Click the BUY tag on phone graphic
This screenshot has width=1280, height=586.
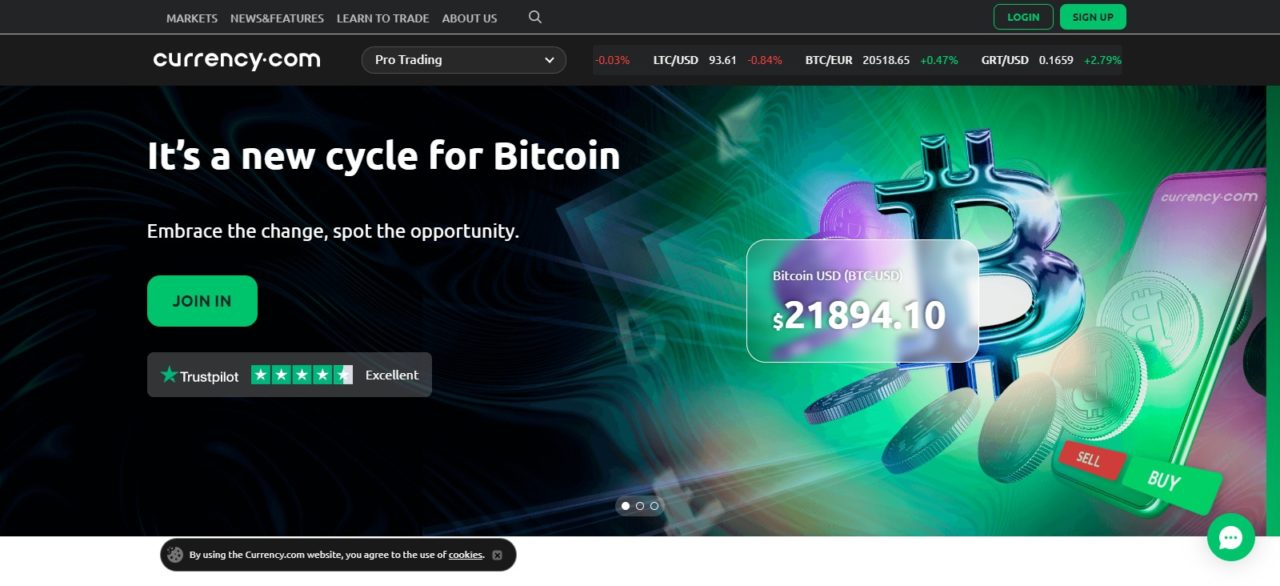click(x=1165, y=481)
